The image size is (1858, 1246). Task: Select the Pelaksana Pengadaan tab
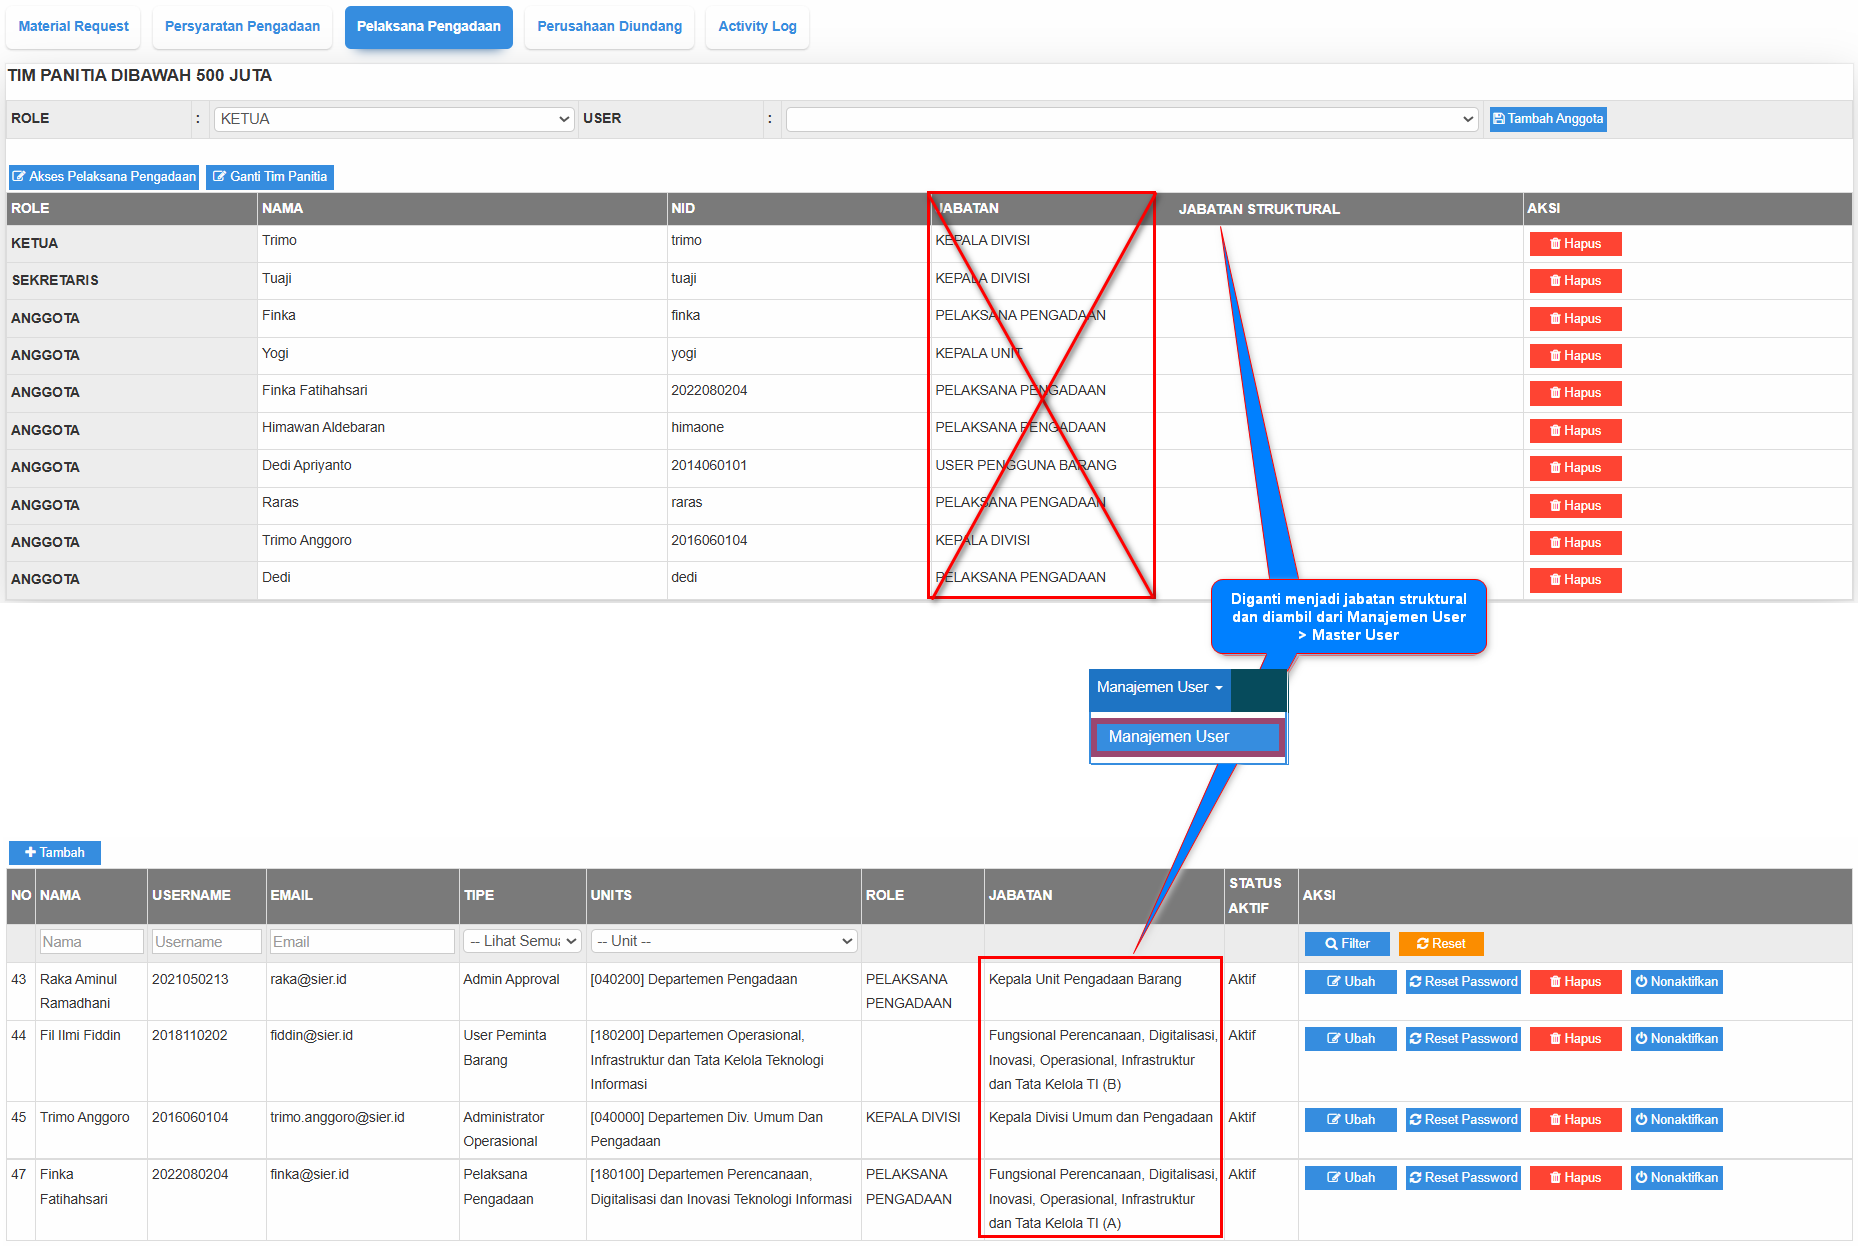coord(429,27)
